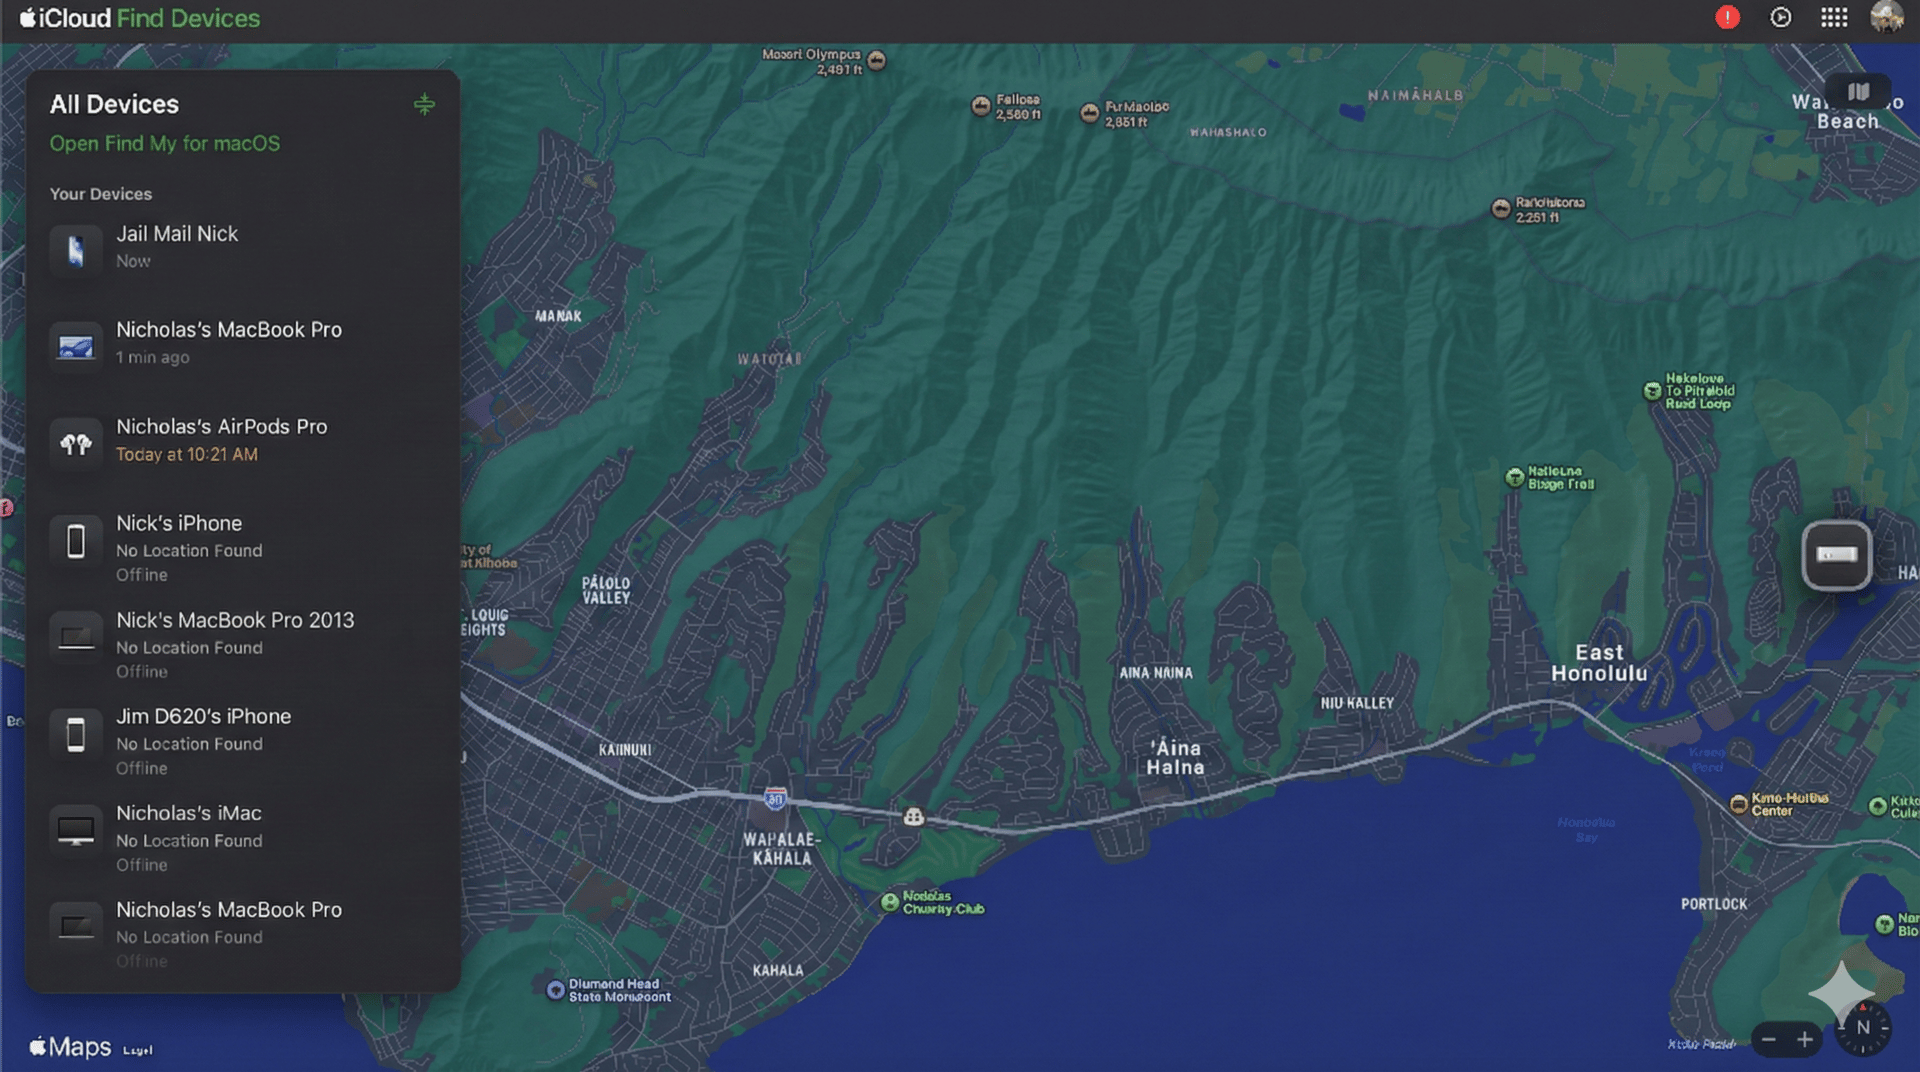This screenshot has width=1920, height=1072.
Task: Select Nick's iPhone in device list
Action: point(242,545)
